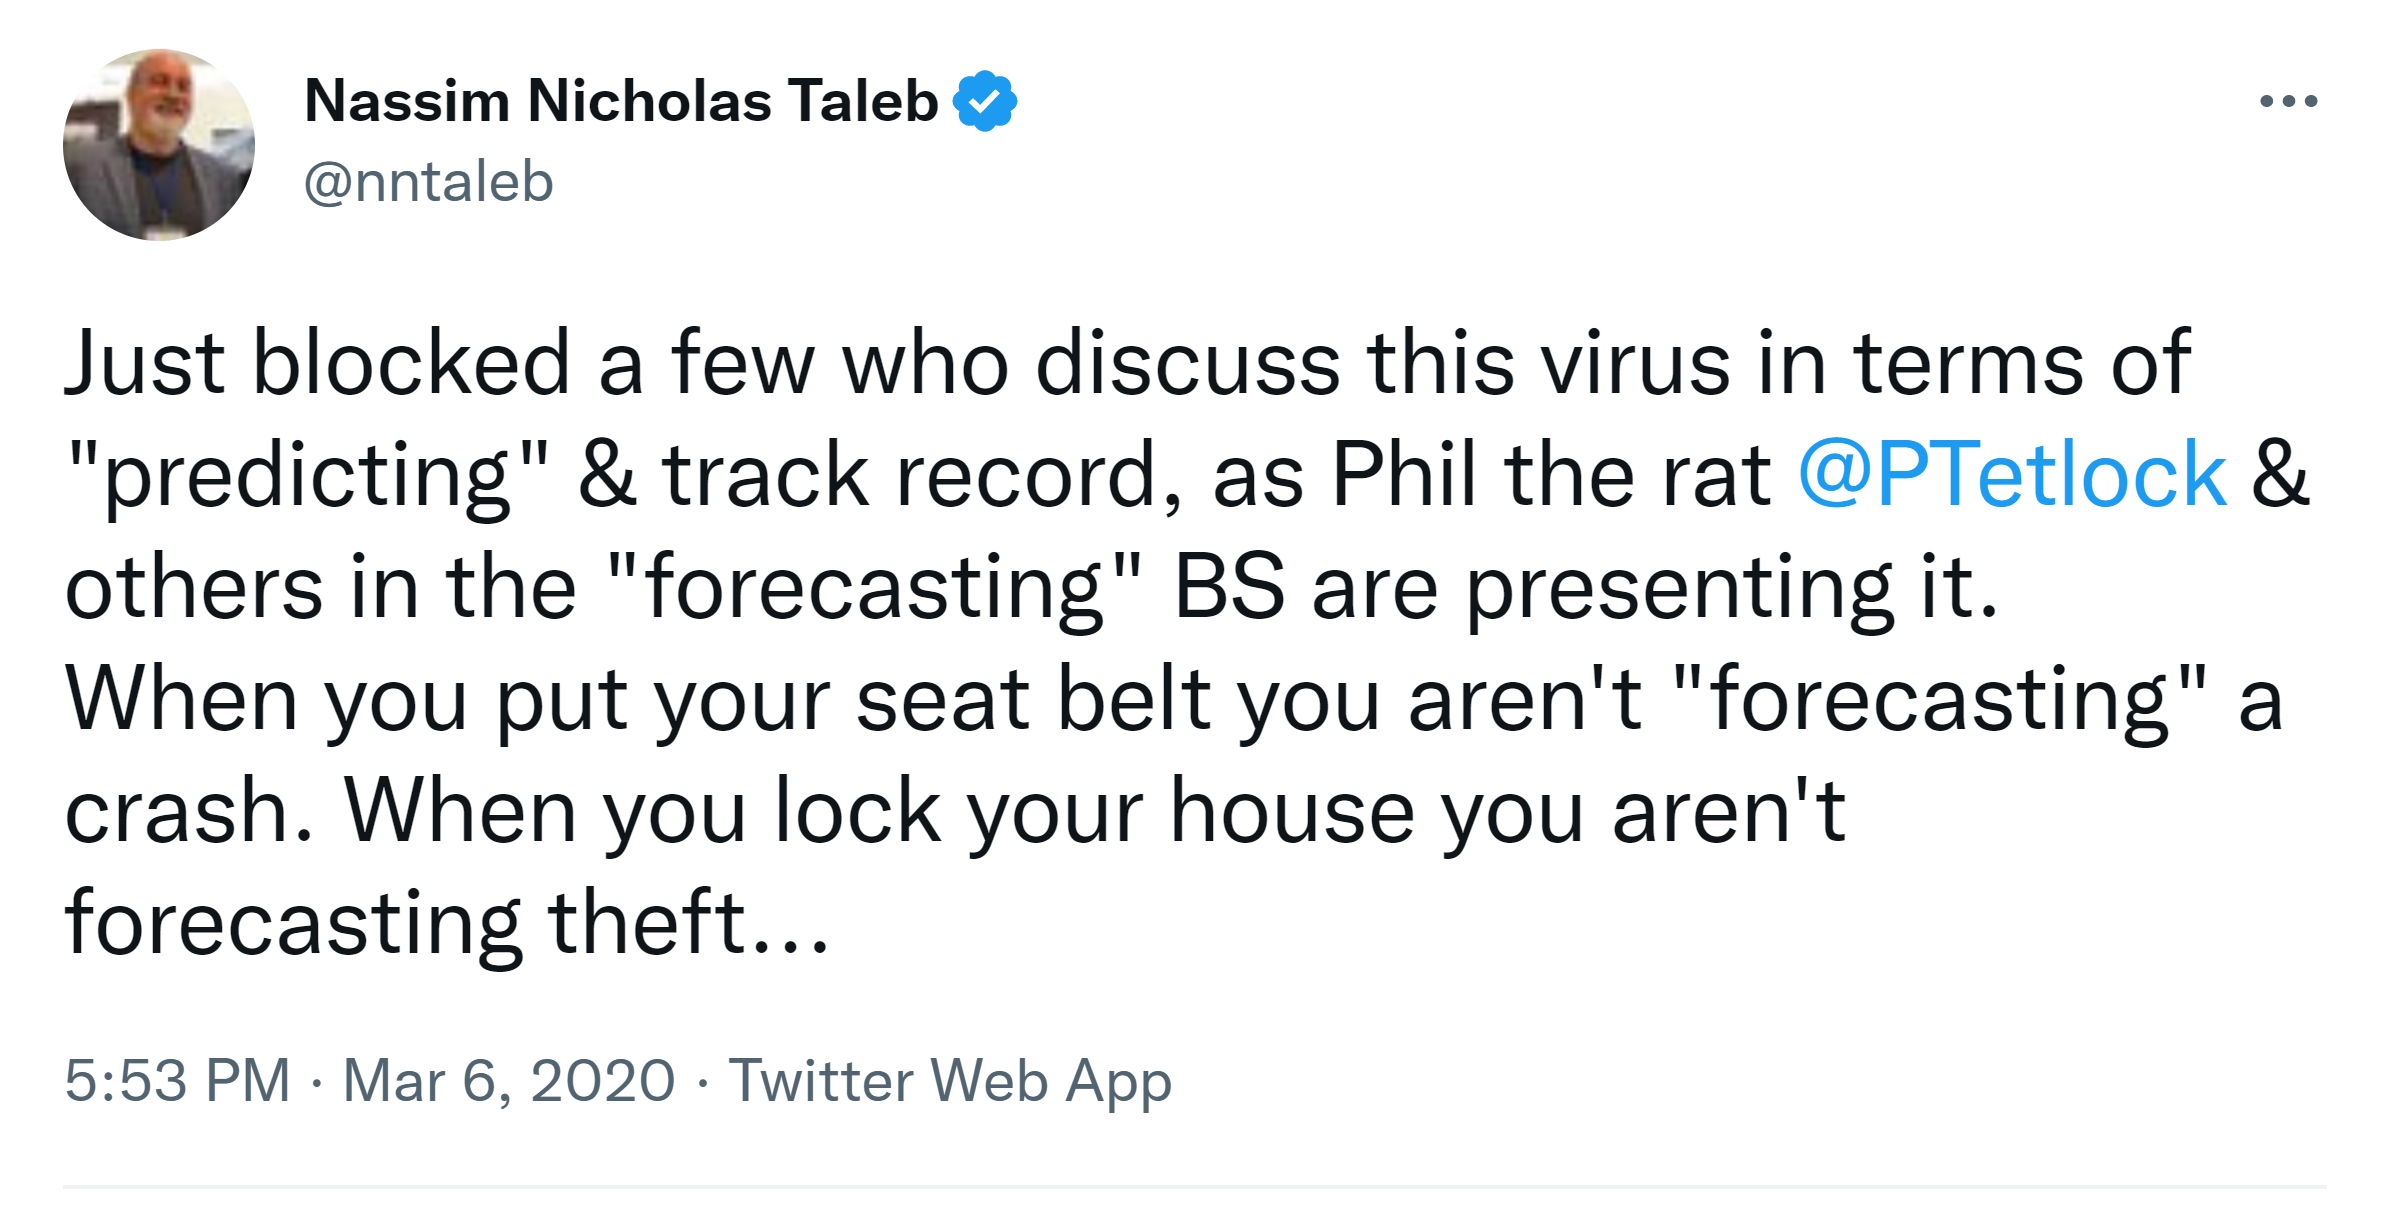Click the 5:53 PM timestamp
The width and height of the screenshot is (2382, 1229).
coord(177,1081)
